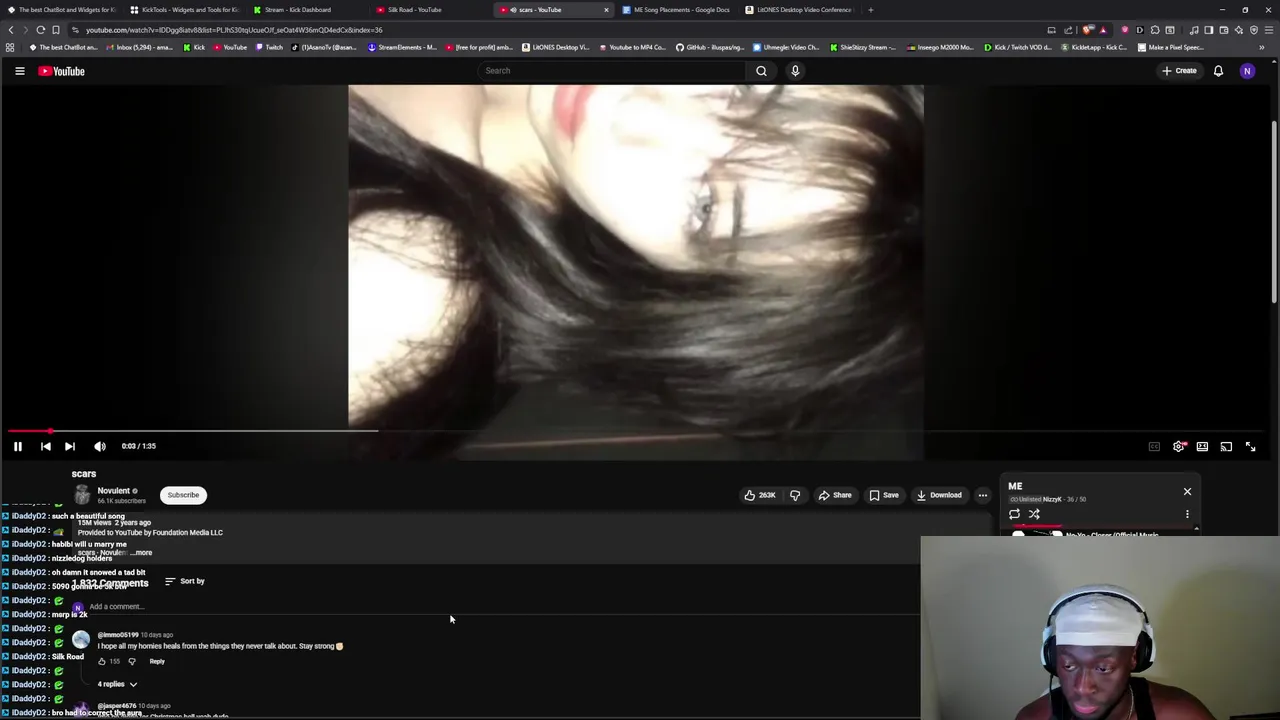
Task: Toggle loop on the ME playlist
Action: coord(1014,514)
